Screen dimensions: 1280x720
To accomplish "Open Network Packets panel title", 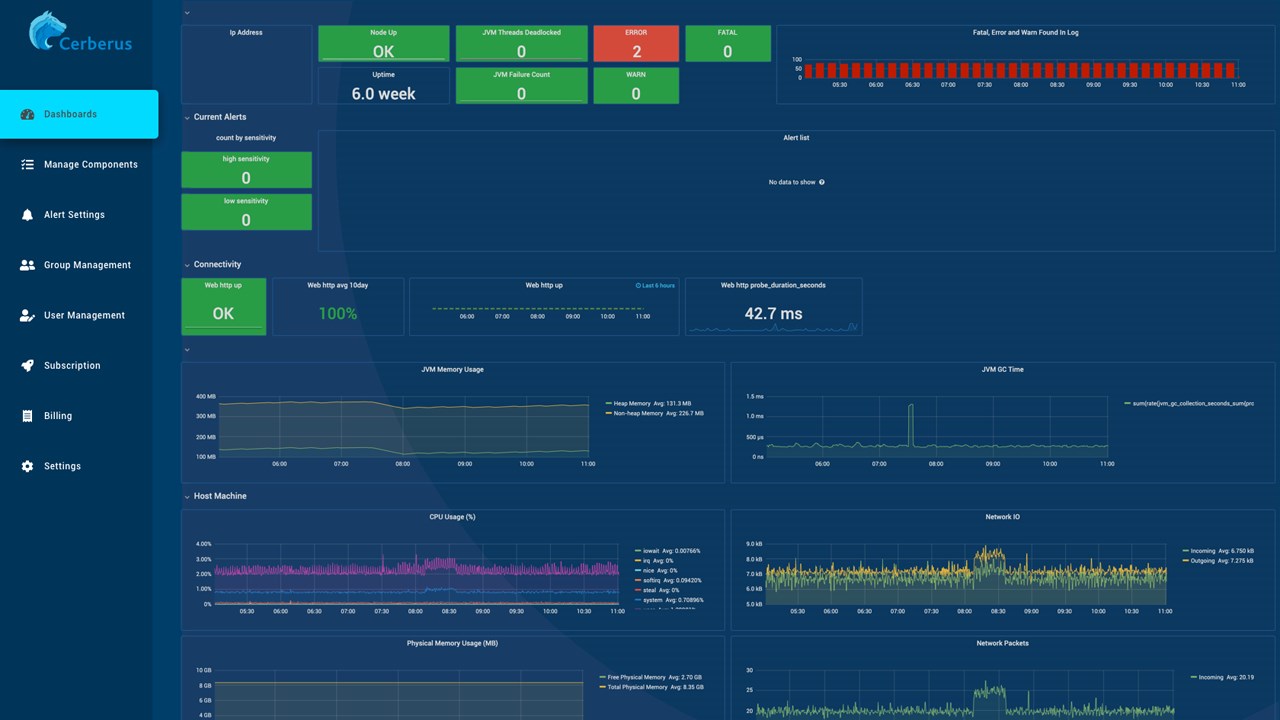I will pos(1003,643).
